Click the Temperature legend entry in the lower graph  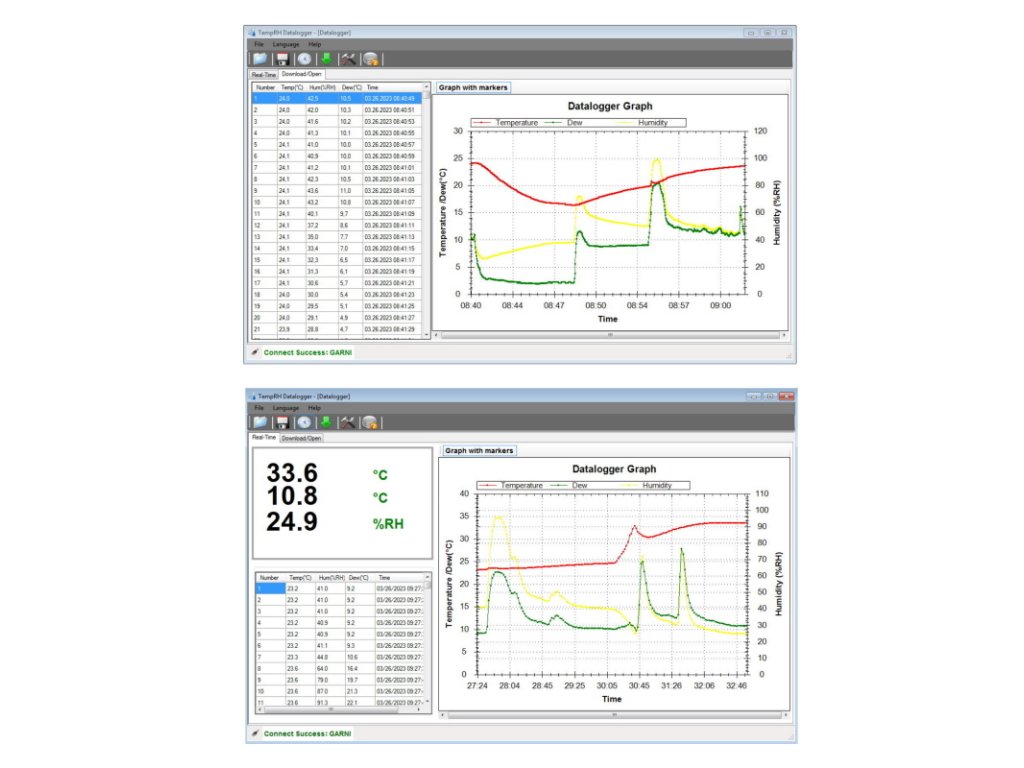[513, 485]
